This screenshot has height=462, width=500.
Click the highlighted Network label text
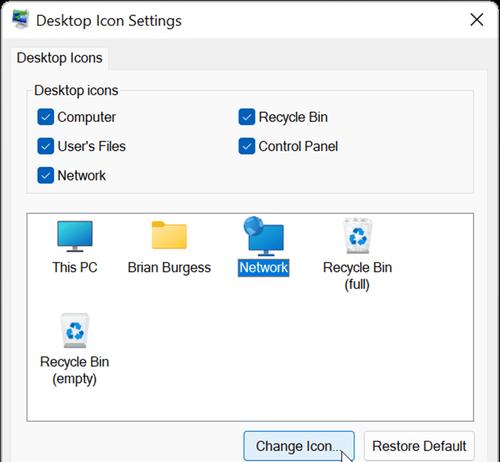tap(263, 268)
